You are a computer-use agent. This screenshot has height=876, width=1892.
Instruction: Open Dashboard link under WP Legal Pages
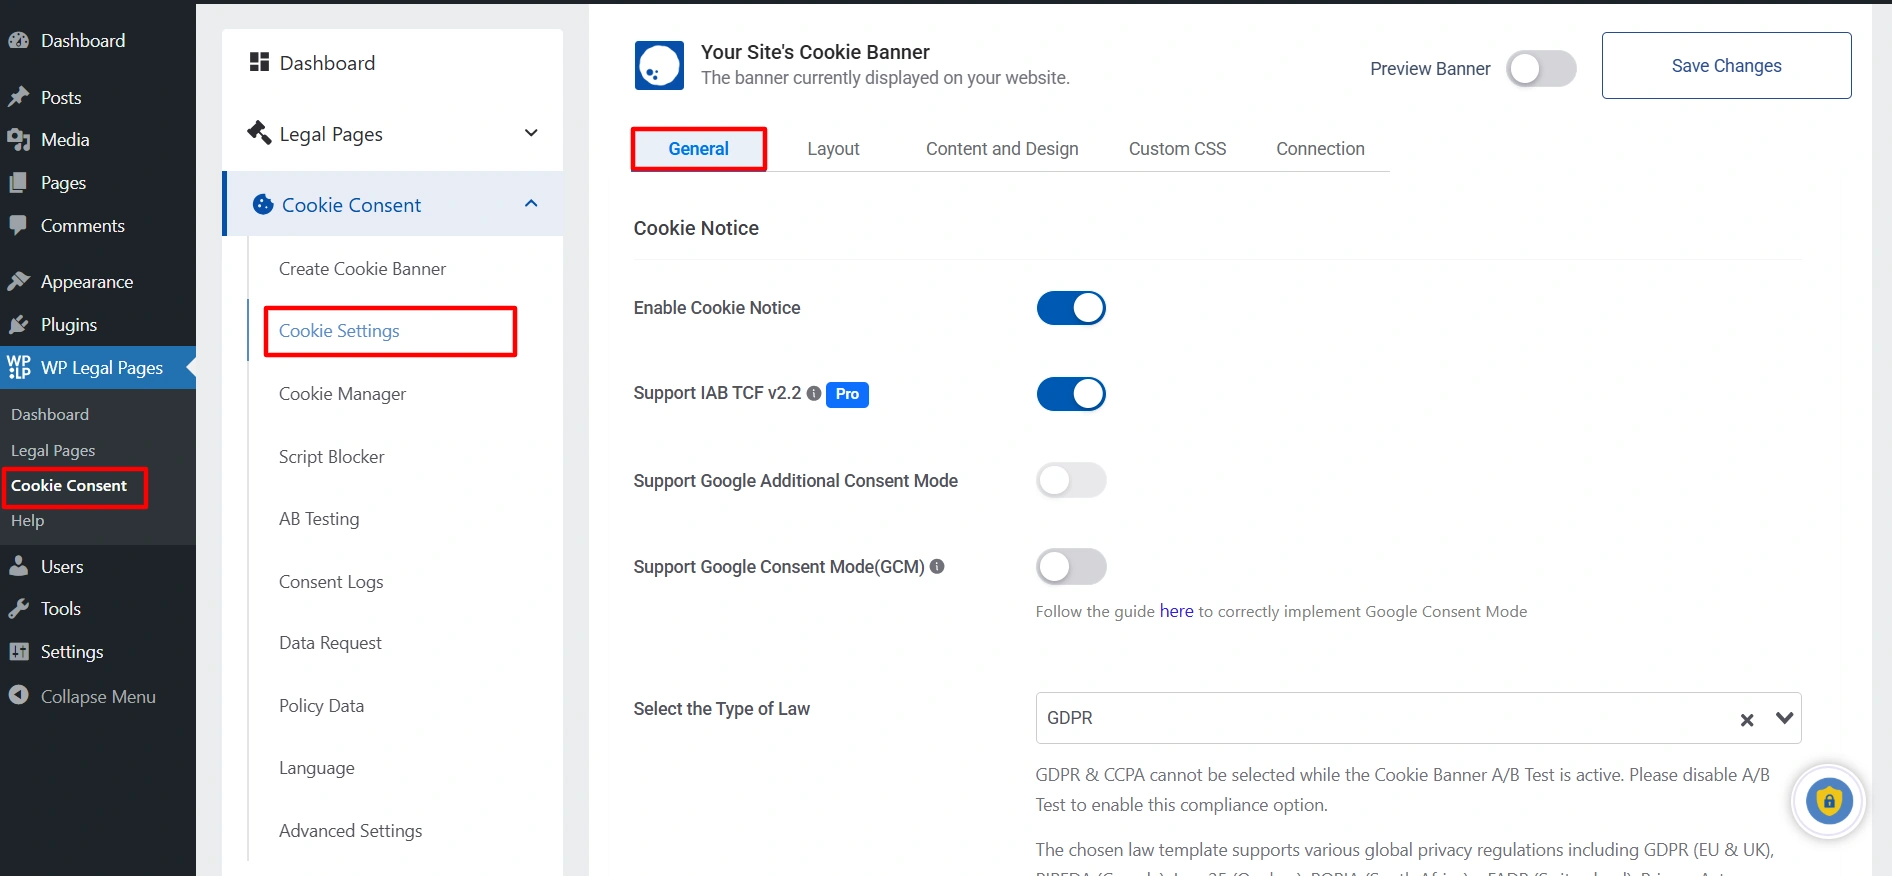[50, 414]
